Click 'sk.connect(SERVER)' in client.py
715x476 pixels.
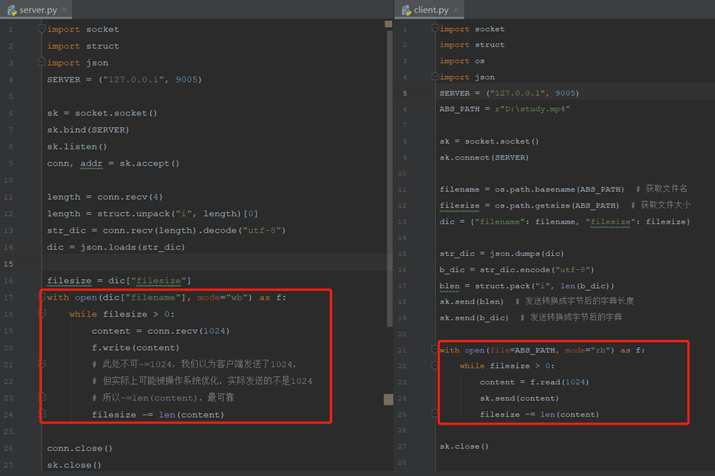pyautogui.click(x=484, y=157)
